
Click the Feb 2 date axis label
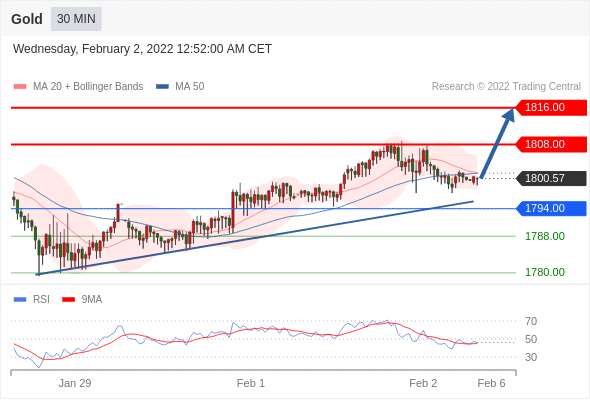click(423, 383)
